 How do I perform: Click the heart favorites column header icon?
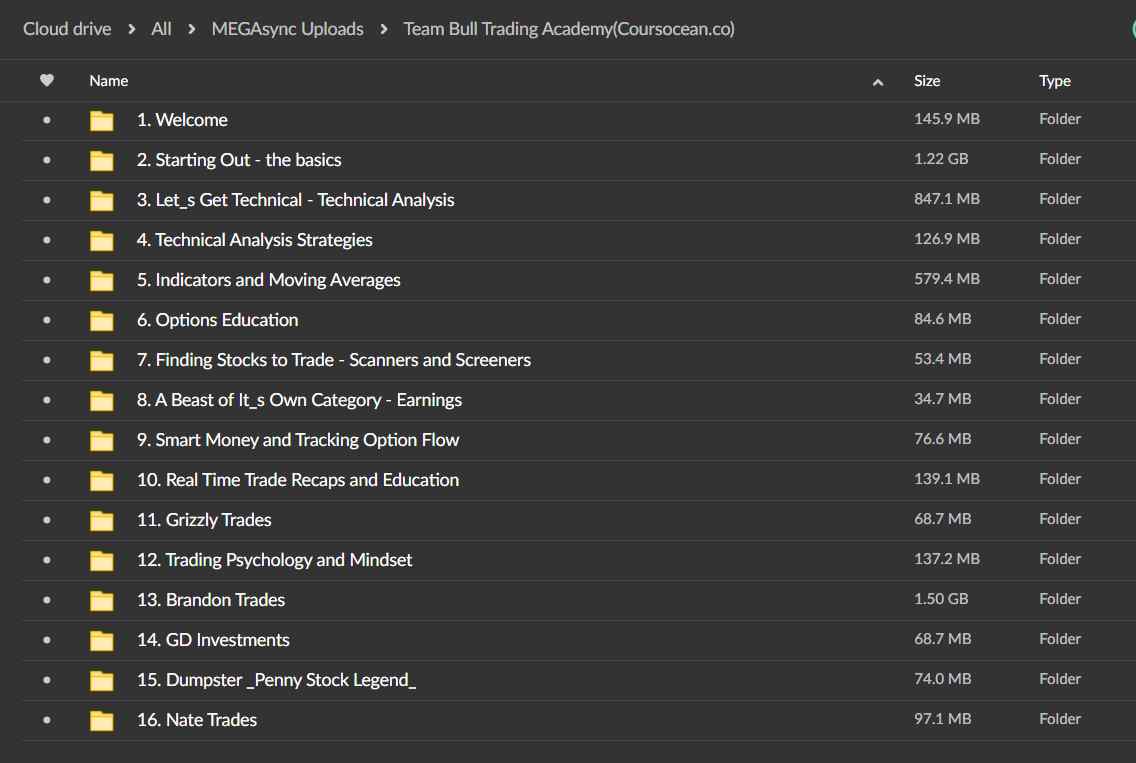[46, 81]
